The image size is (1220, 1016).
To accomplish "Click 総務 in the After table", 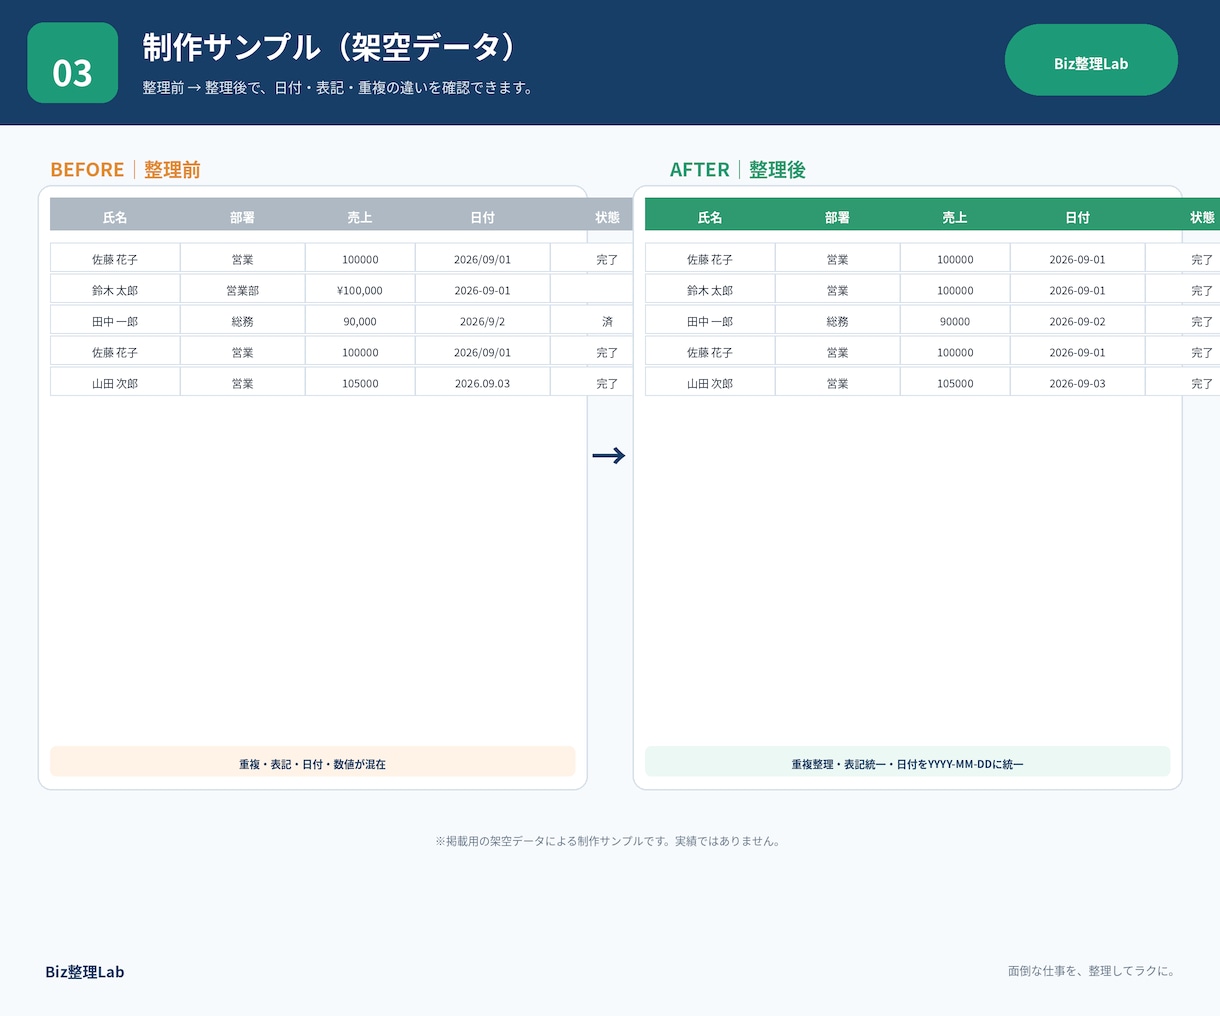I will coord(837,321).
